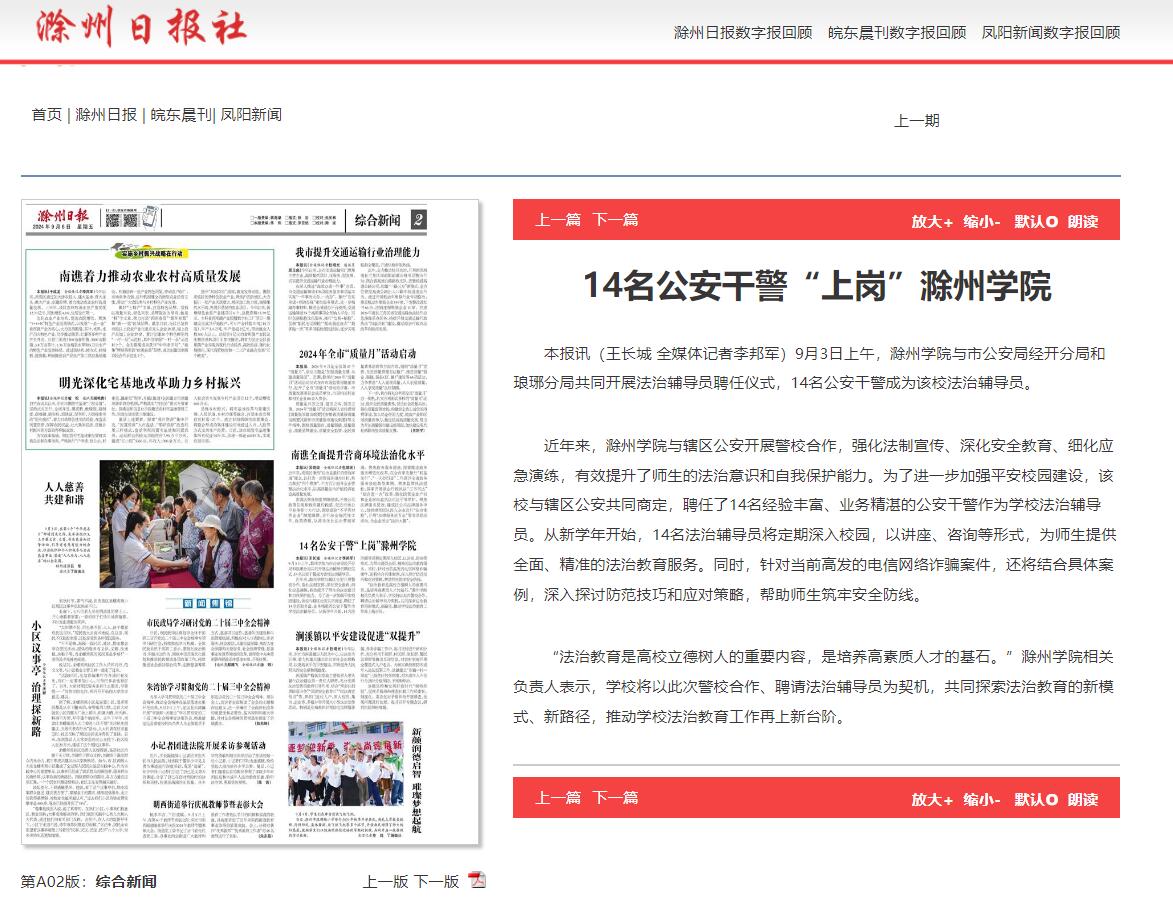Screen dimensions: 1173x900
Task: Open article 人人慈善 共建和谐 photo story
Action: pyautogui.click(x=64, y=493)
